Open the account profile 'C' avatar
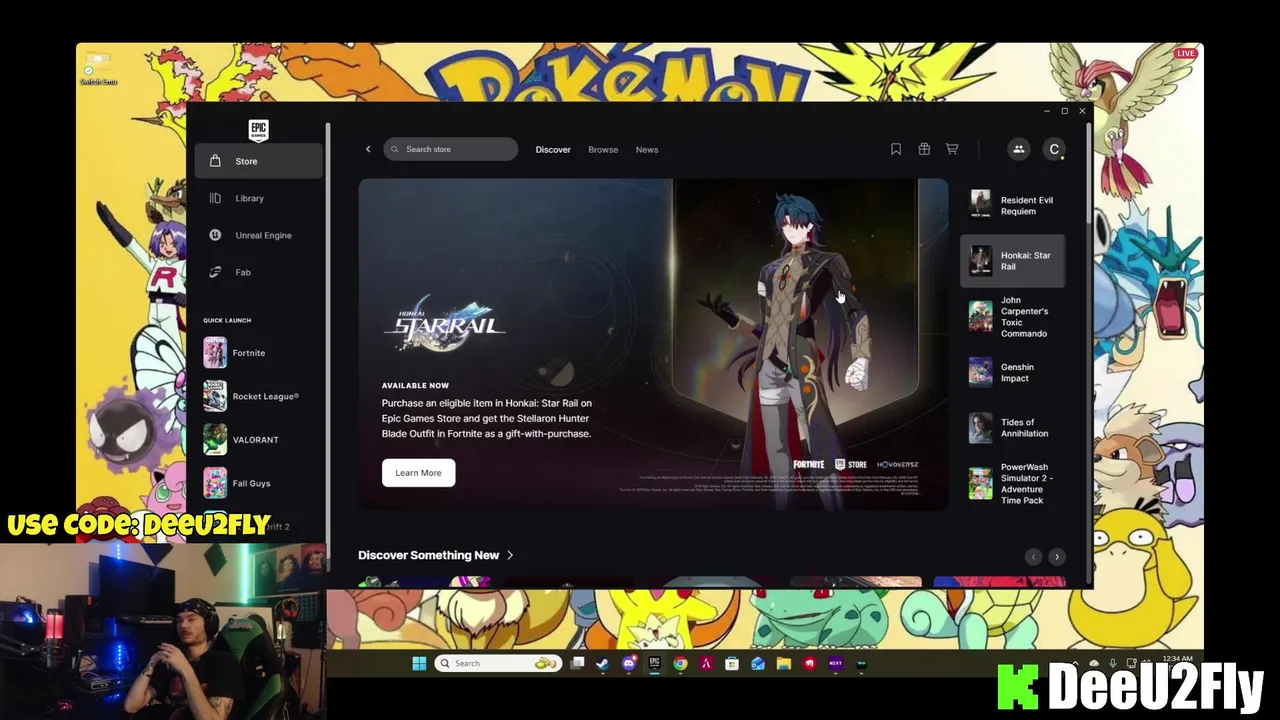The width and height of the screenshot is (1280, 720). (1054, 149)
